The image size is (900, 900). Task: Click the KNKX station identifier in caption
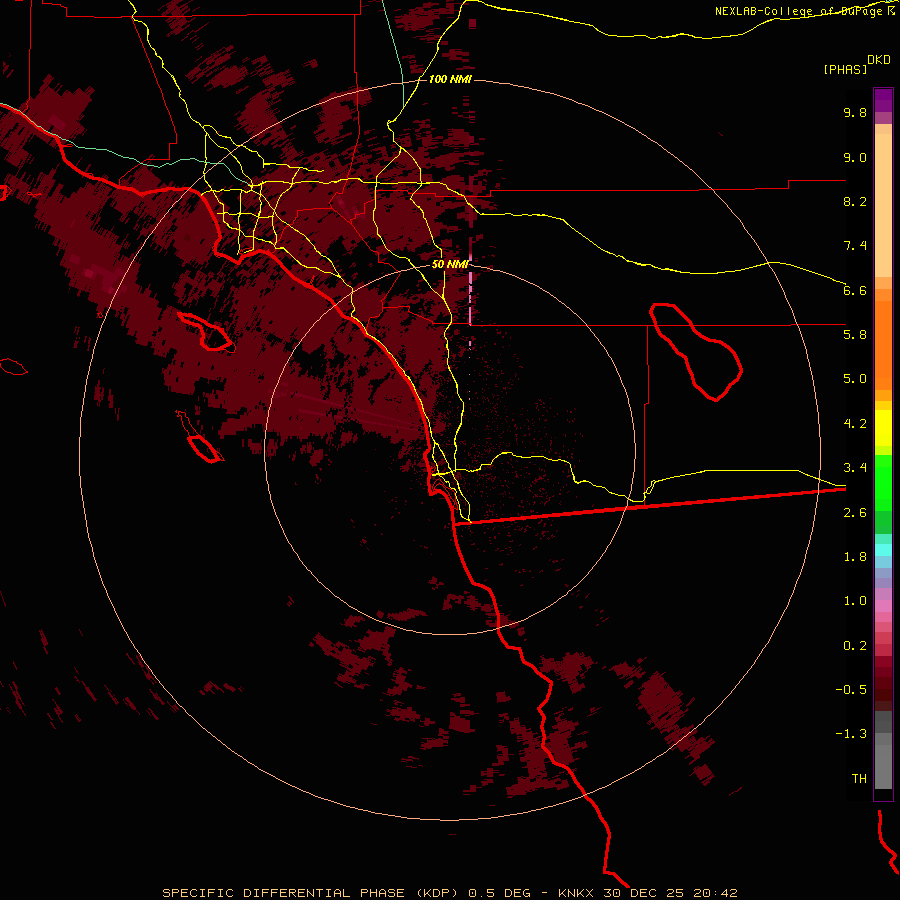577,893
